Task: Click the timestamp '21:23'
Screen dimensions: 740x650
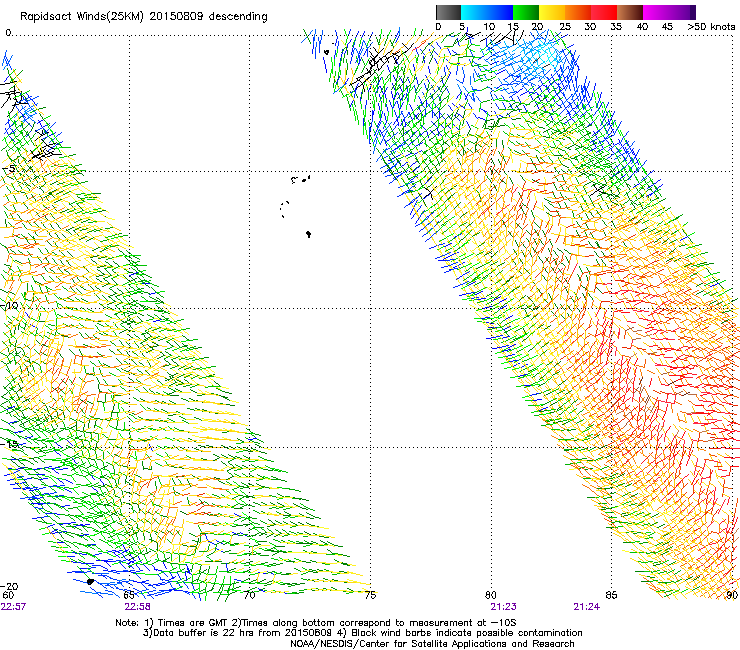Action: [503, 607]
